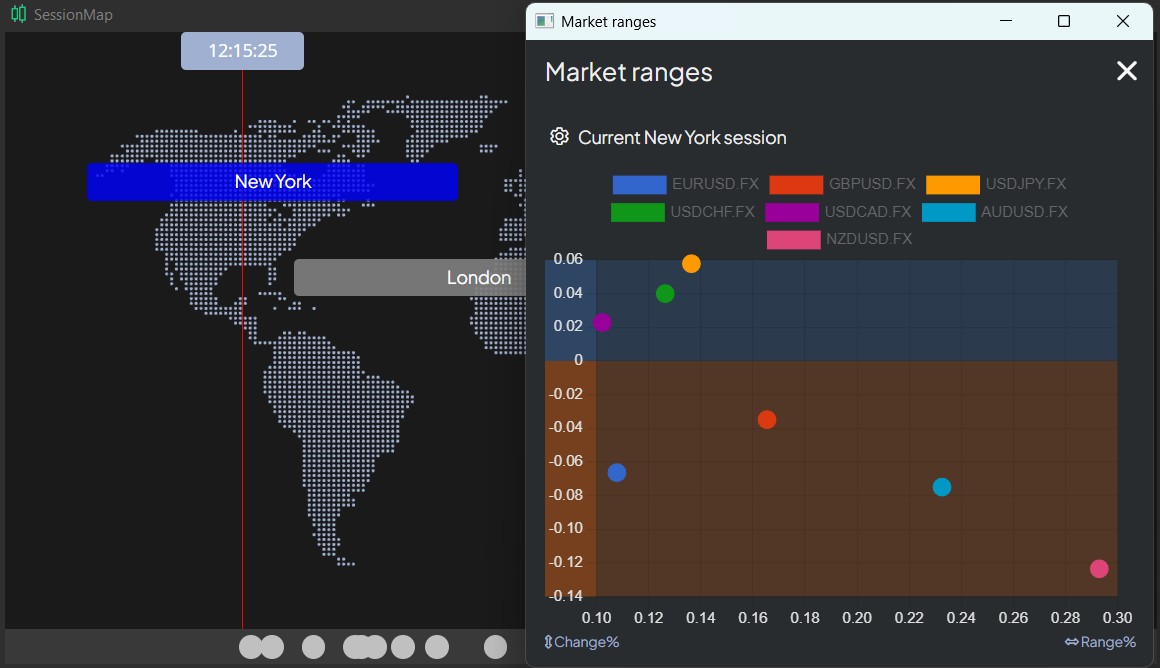Click the USDJPY.FX legend label
Screen dimensions: 1160x668
[1026, 184]
